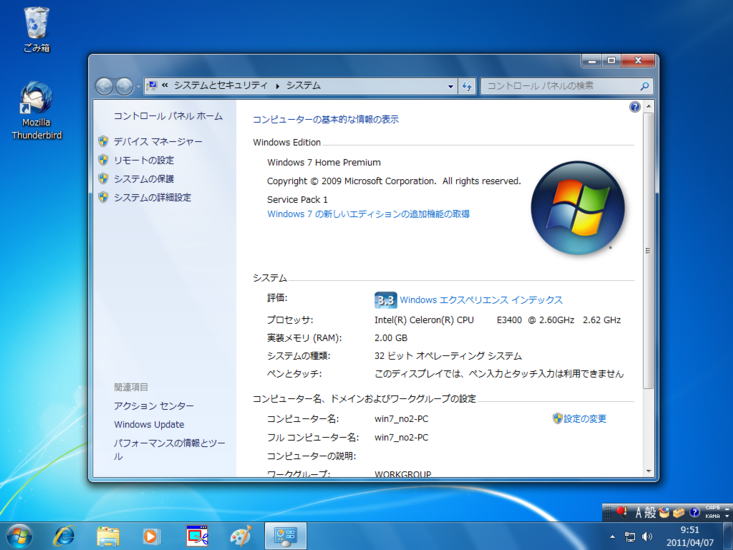Screen dimensions: 733x550
Task: Click the search magnifier icon
Action: [644, 86]
